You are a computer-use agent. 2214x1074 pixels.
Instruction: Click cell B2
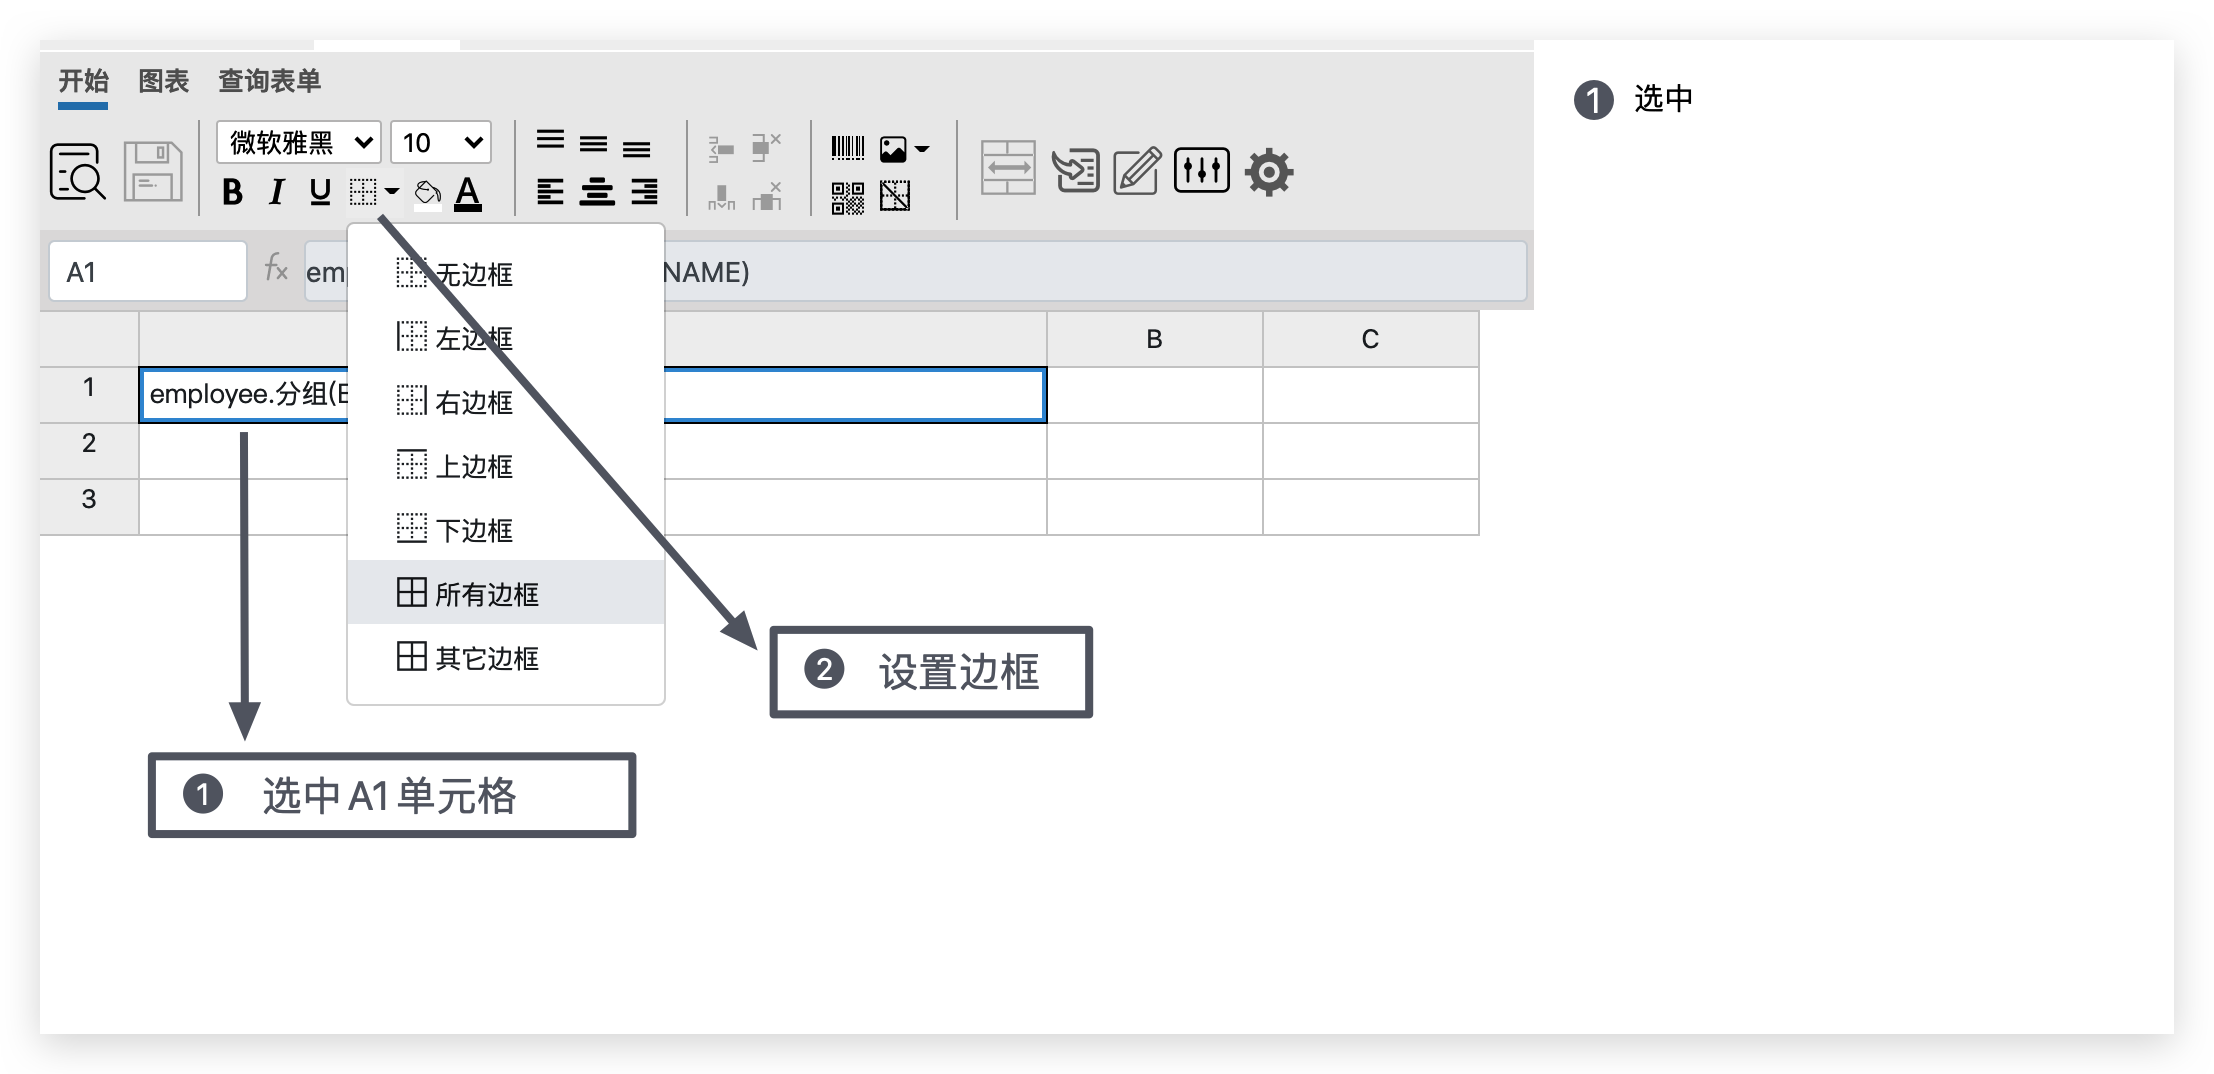click(1155, 451)
